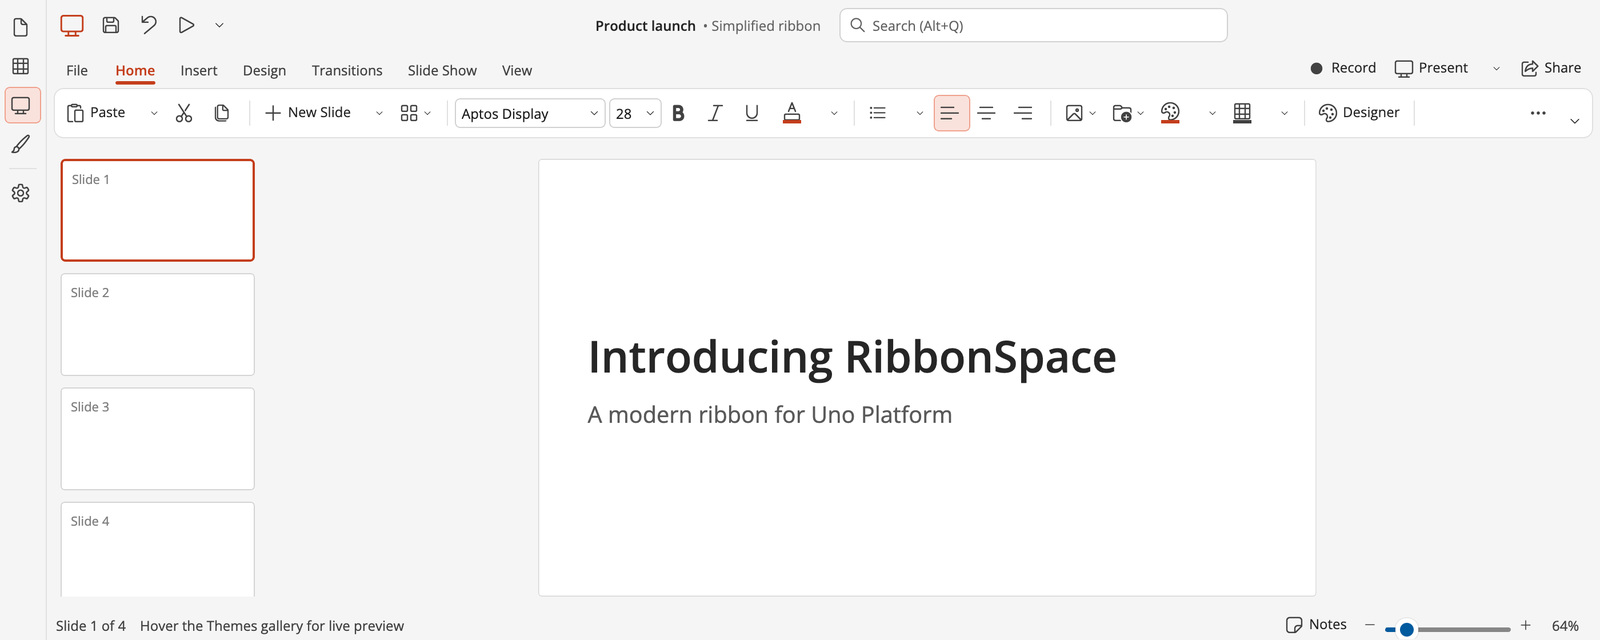
Task: Select the Slide 1 thumbnail
Action: (158, 210)
